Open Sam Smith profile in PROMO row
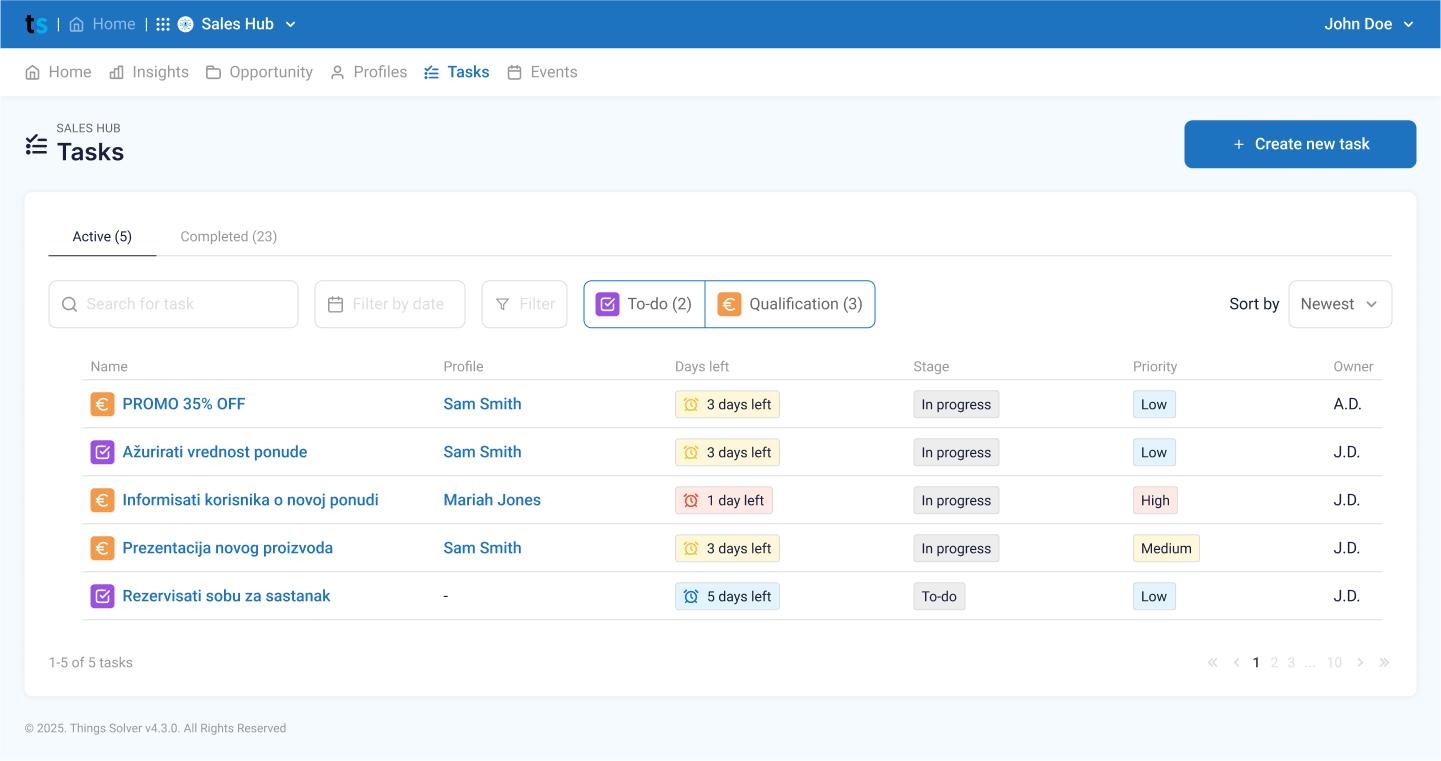This screenshot has width=1441, height=761. (x=482, y=404)
